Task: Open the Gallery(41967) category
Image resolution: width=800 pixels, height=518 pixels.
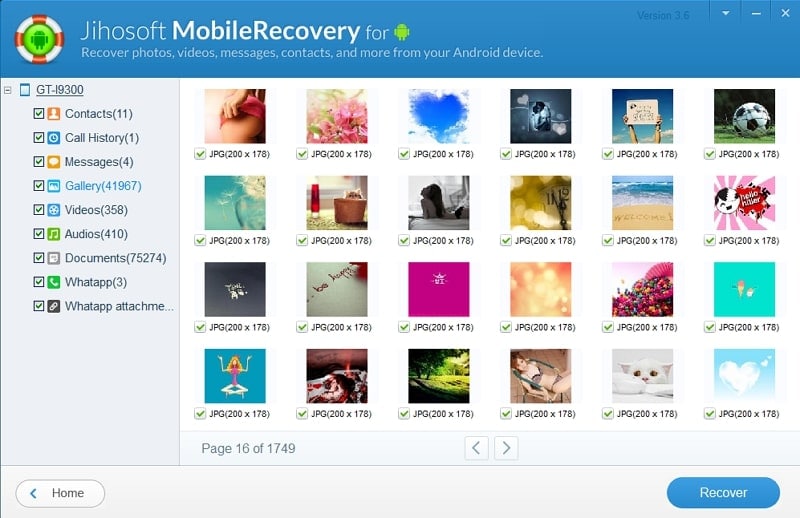Action: (x=103, y=186)
